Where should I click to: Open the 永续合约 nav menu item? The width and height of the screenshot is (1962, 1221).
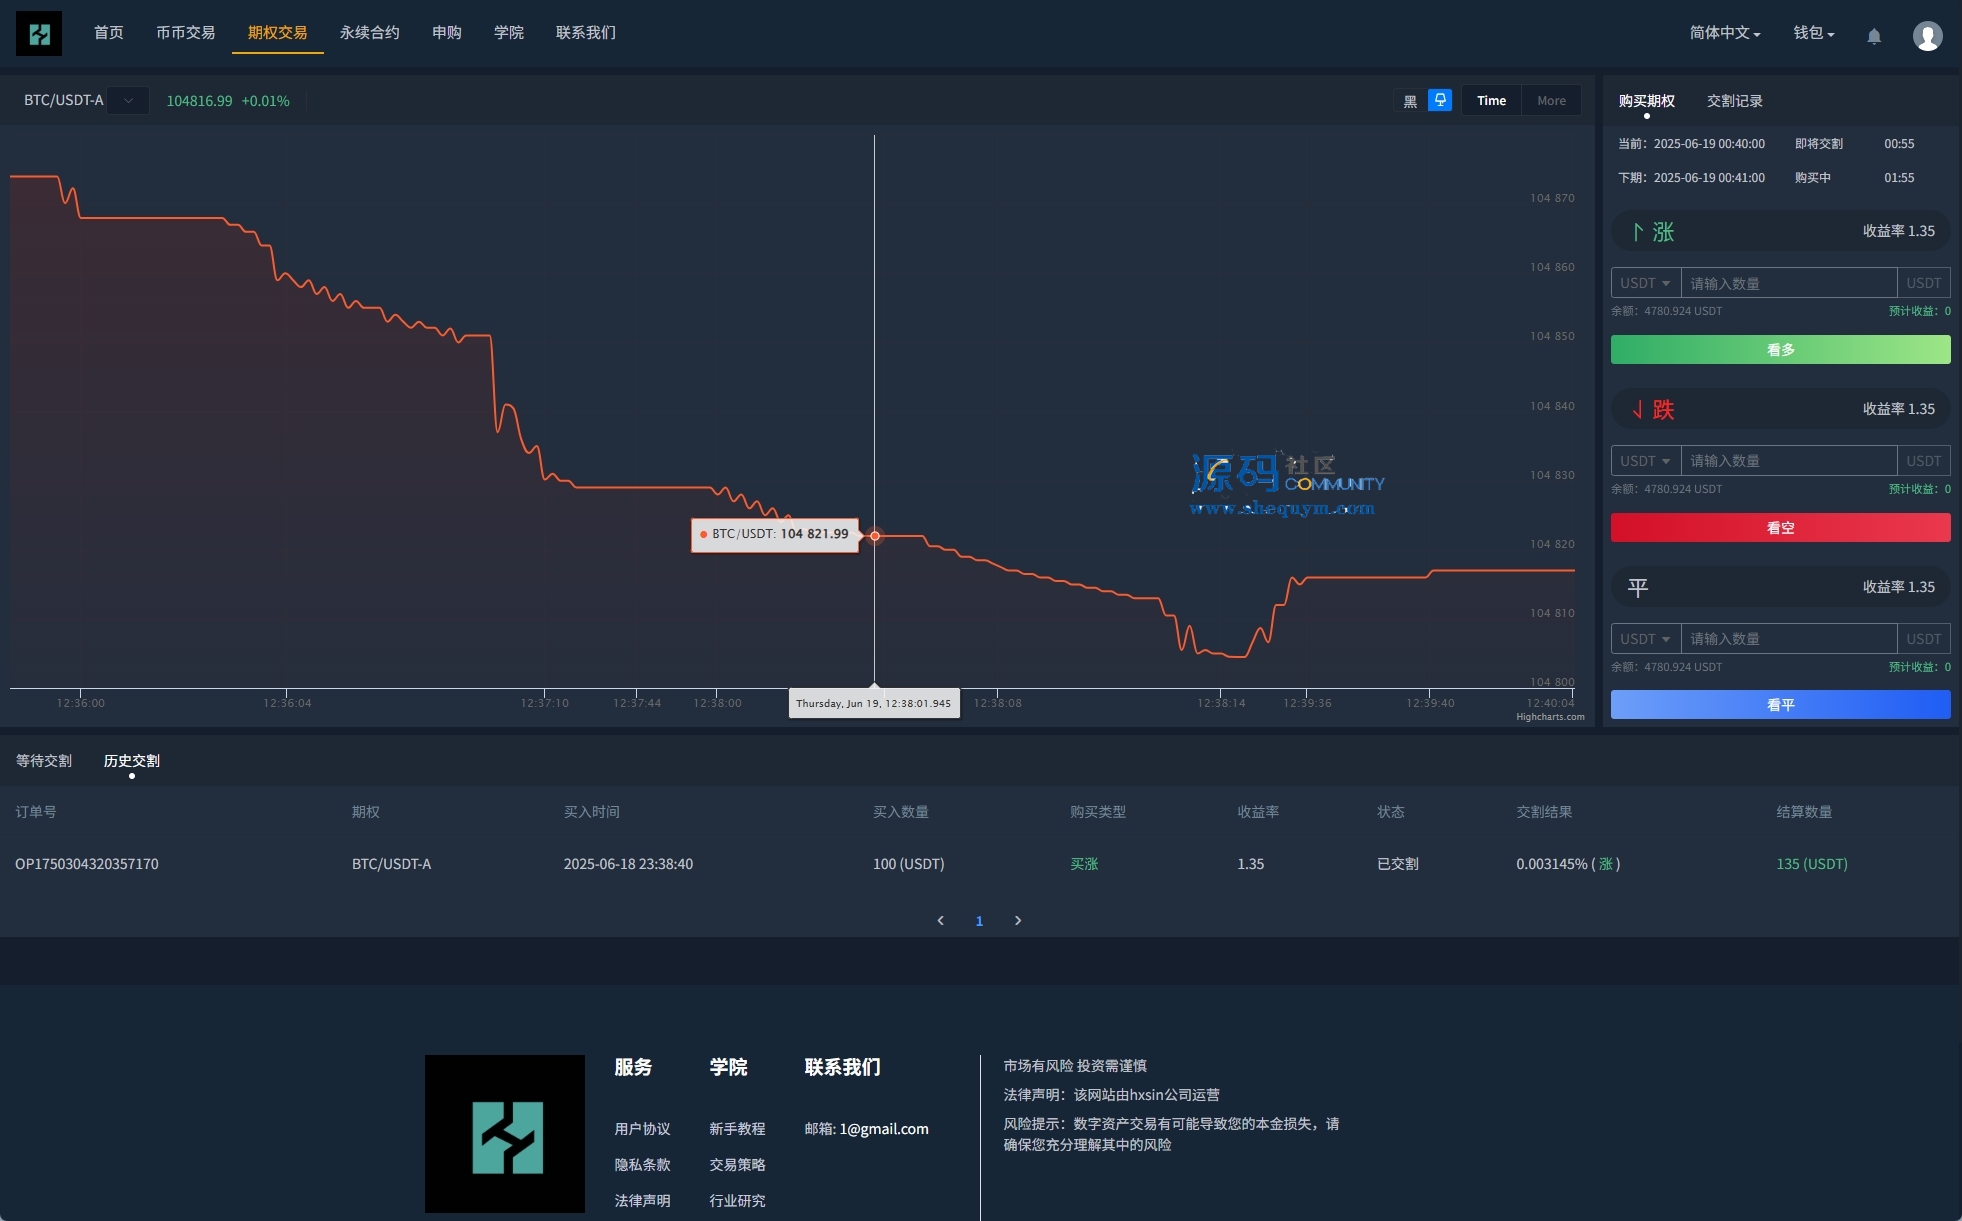click(x=369, y=33)
